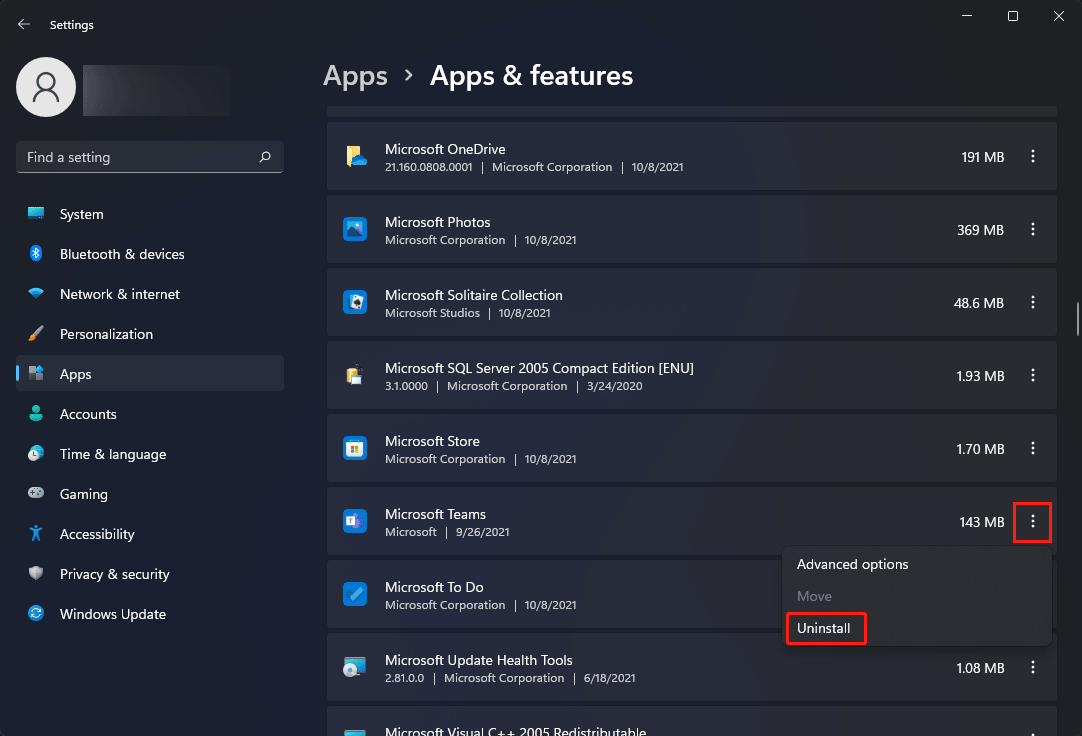This screenshot has width=1082, height=736.
Task: Select Advanced options in the context menu
Action: [917, 564]
